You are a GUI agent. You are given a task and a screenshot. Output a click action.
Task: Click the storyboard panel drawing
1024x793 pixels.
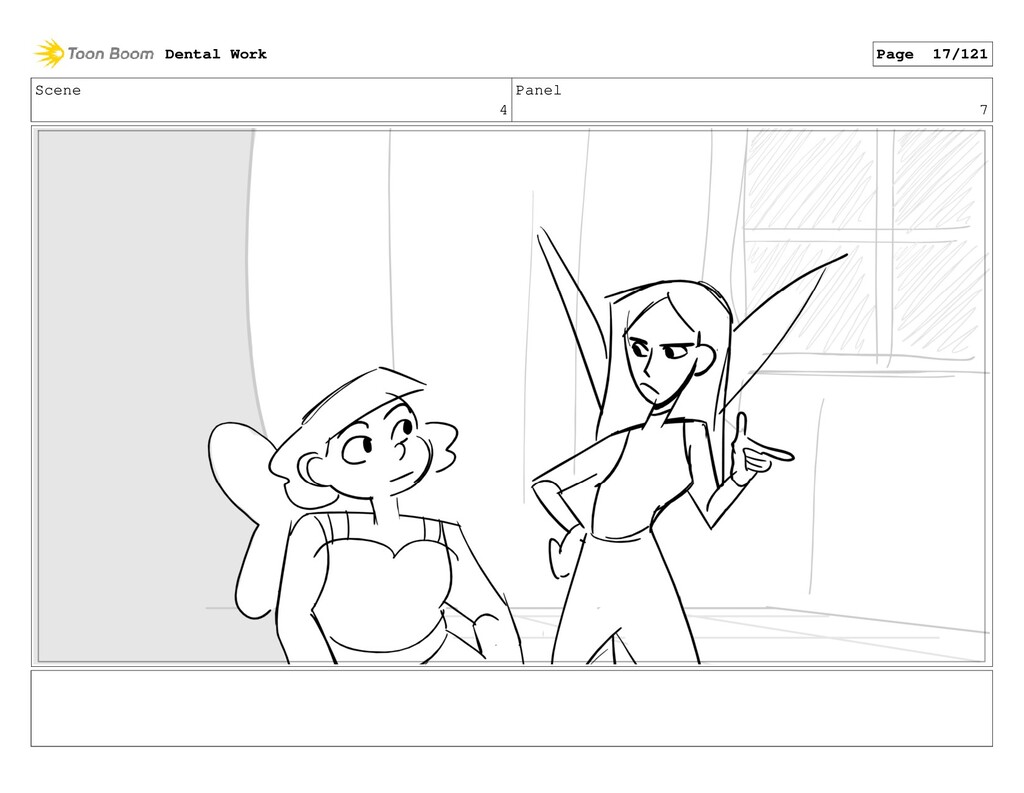click(511, 396)
